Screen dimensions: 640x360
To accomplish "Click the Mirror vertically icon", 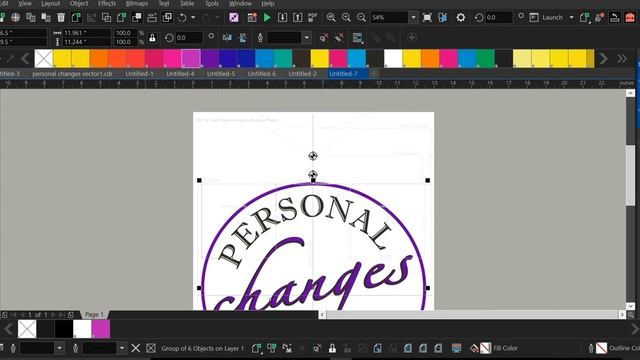I will coord(242,38).
